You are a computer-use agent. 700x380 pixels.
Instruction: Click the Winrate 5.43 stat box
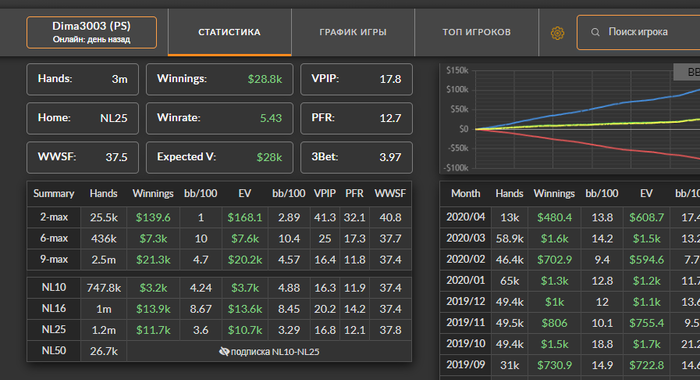point(220,118)
